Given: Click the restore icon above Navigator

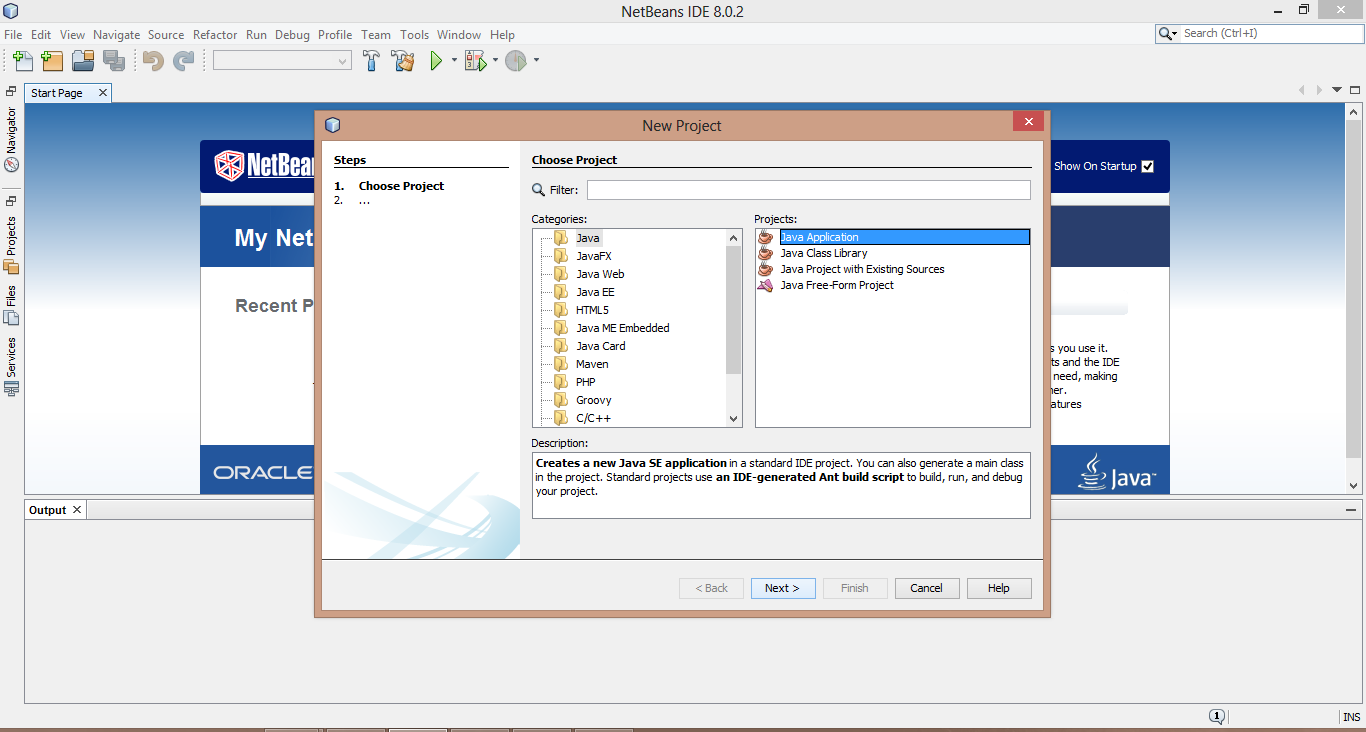Looking at the screenshot, I should click(11, 91).
